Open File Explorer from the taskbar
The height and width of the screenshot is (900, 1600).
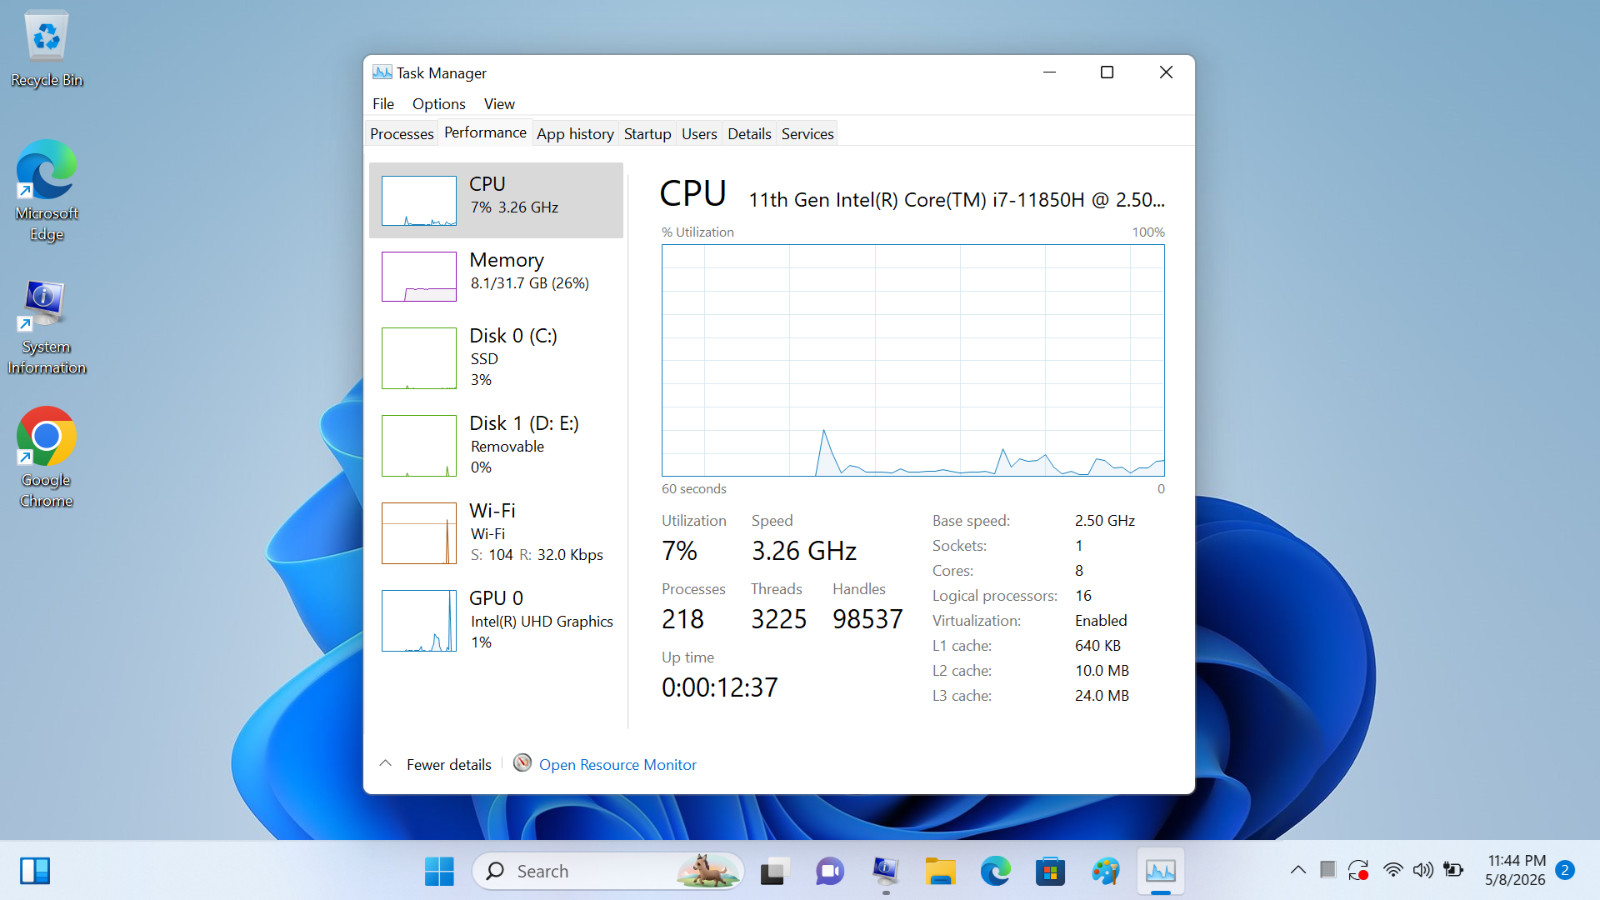pyautogui.click(x=940, y=871)
